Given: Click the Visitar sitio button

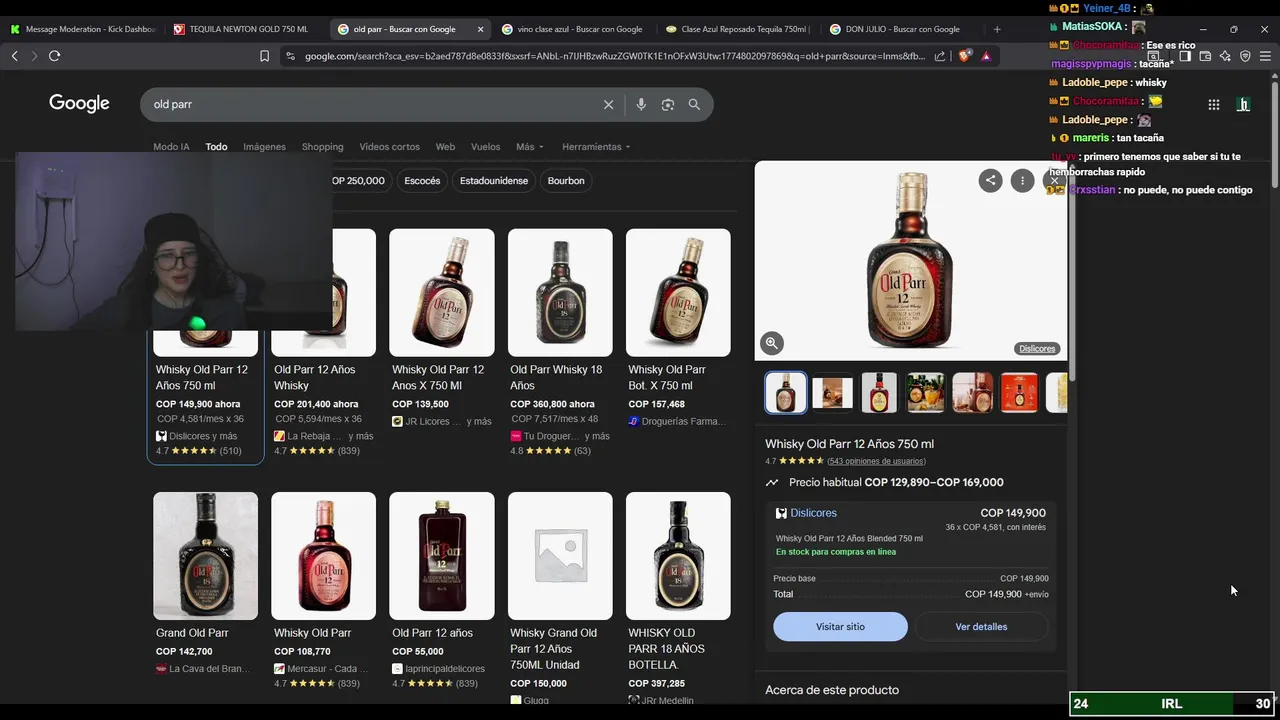Looking at the screenshot, I should (x=840, y=627).
